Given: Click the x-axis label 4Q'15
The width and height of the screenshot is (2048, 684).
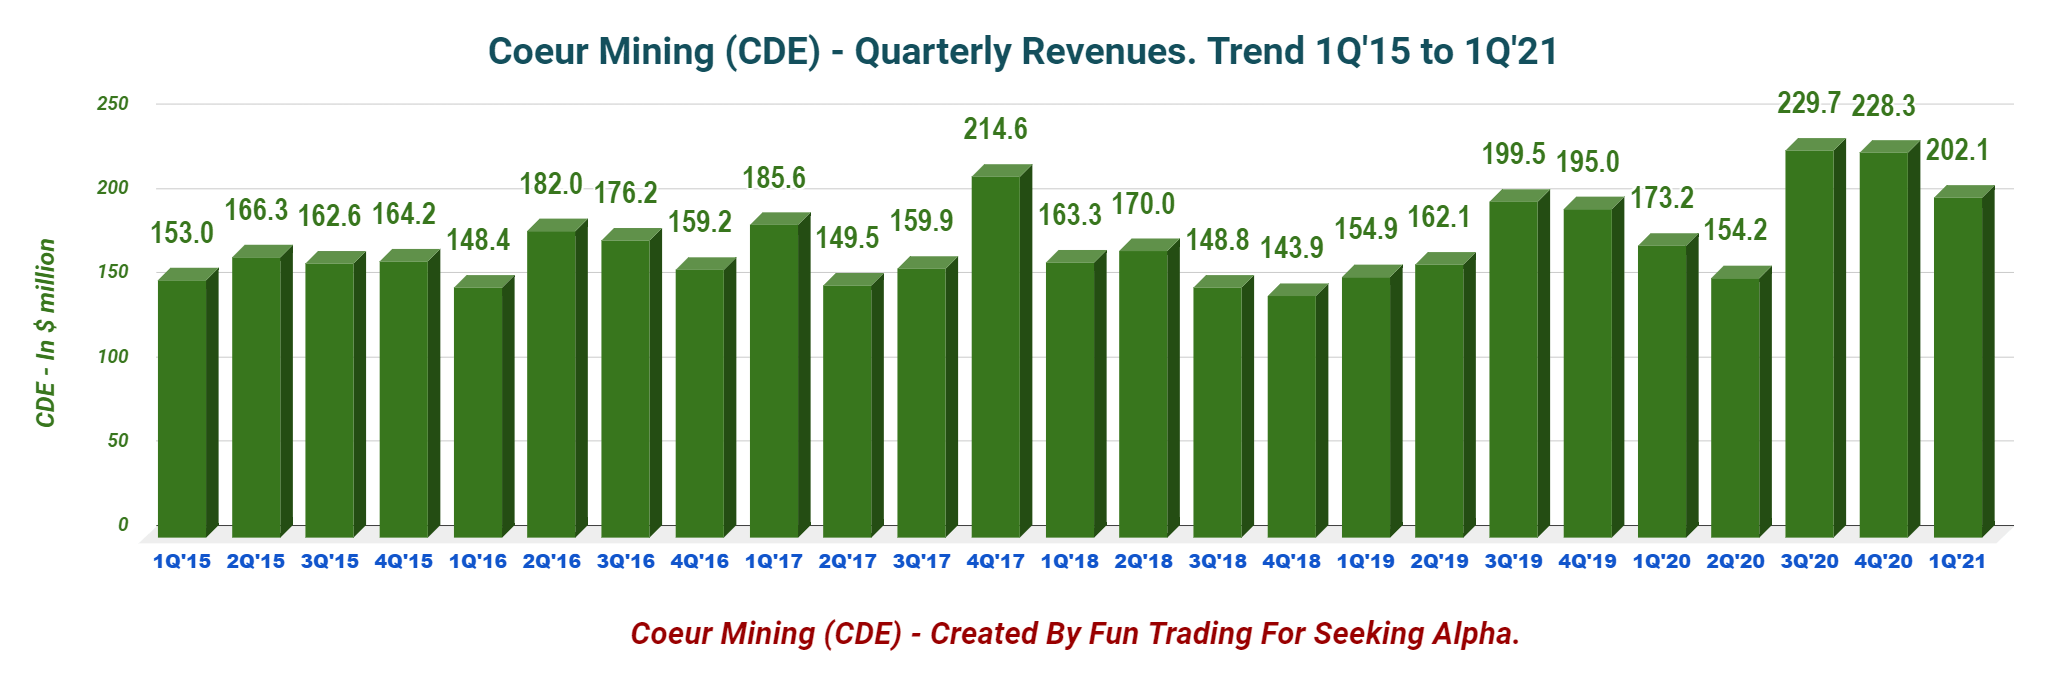Looking at the screenshot, I should 404,562.
